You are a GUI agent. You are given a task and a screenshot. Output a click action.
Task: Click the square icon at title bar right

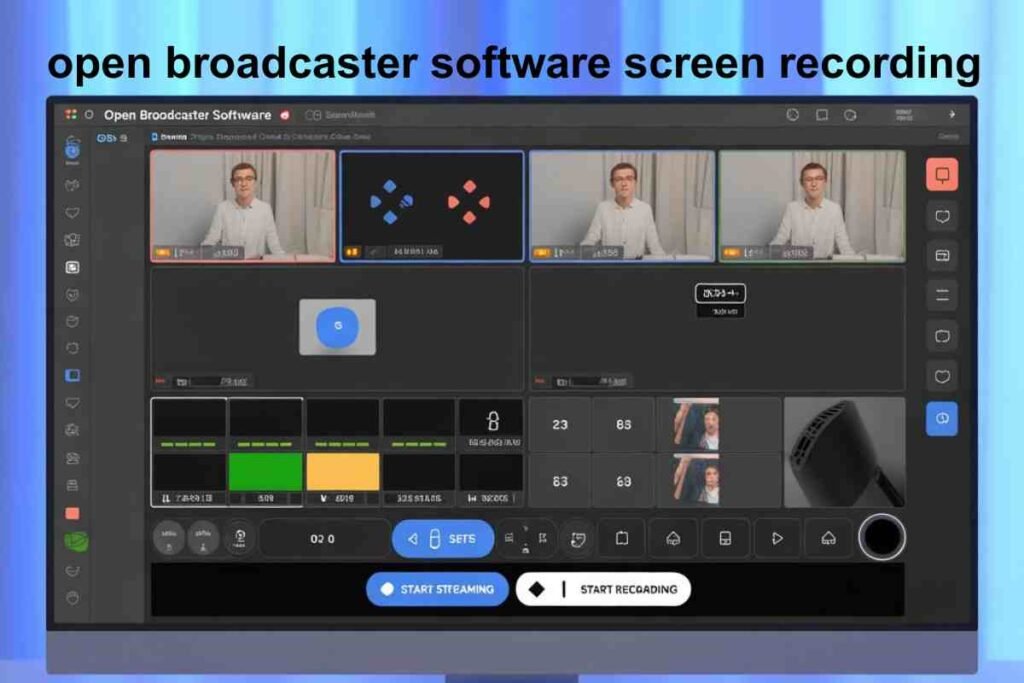point(822,115)
